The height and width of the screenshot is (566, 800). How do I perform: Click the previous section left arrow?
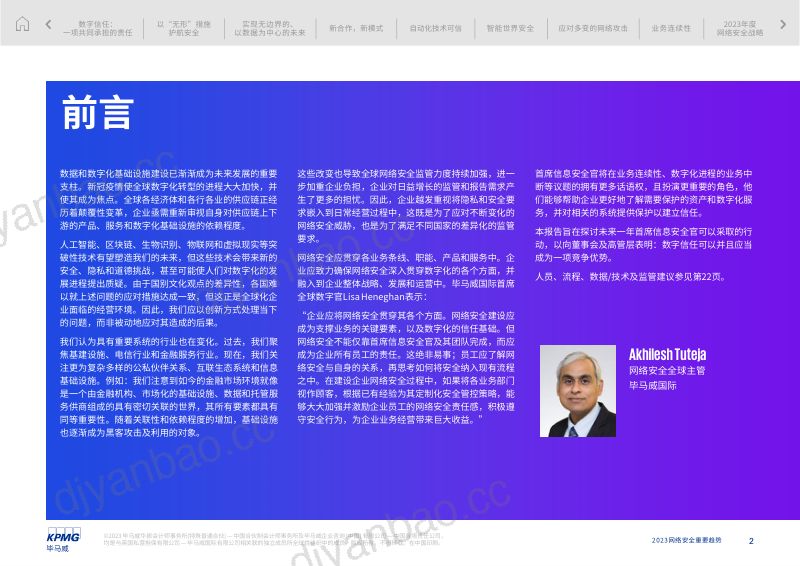pos(48,24)
